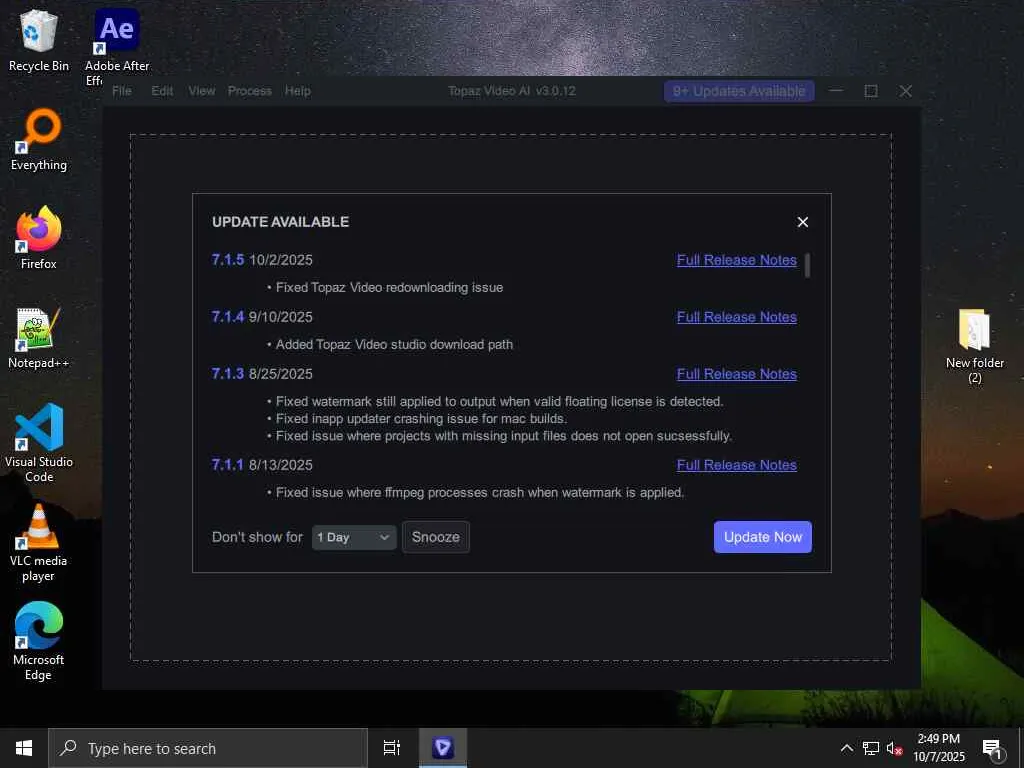Click version number 7.1.4
The height and width of the screenshot is (768, 1024).
(x=227, y=317)
